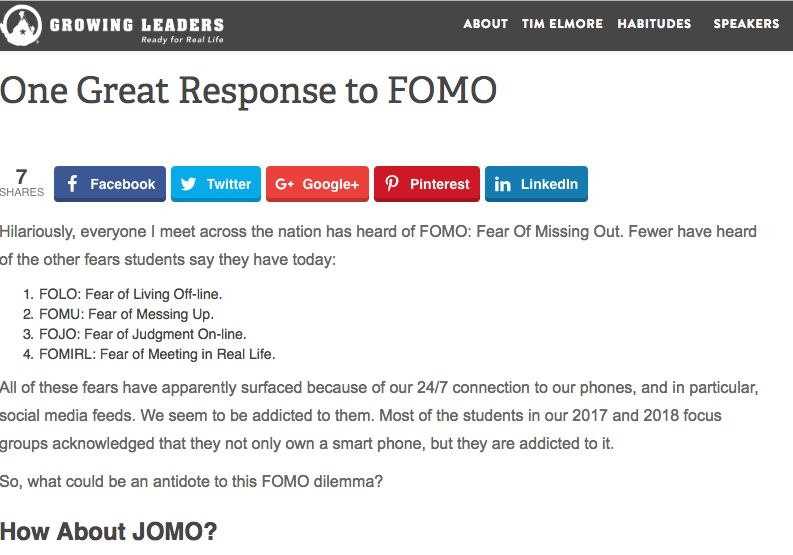This screenshot has width=793, height=555.
Task: Click the Pinterest 'P' share icon
Action: click(x=392, y=184)
